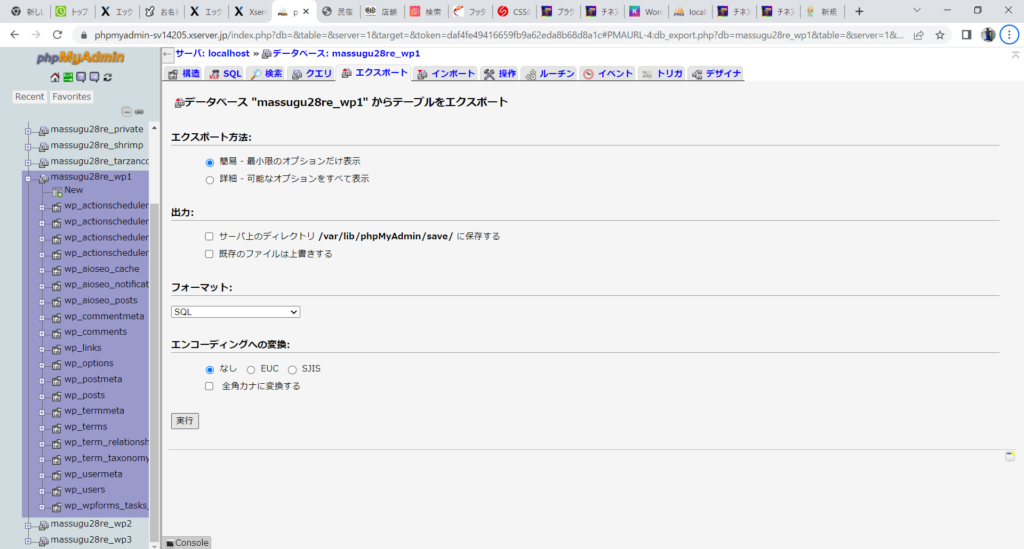Image resolution: width=1024 pixels, height=549 pixels.
Task: Select the wp_aioseo_cache table row
Action: tap(101, 269)
